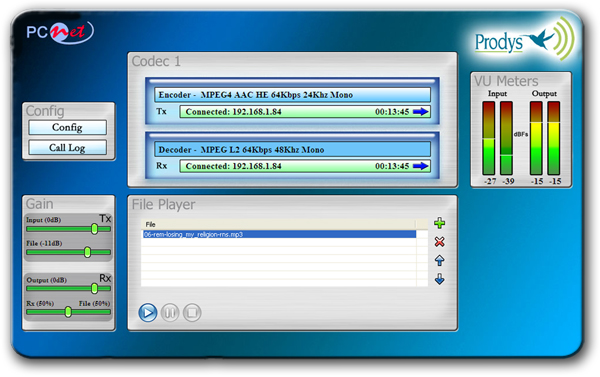The image size is (600, 377).
Task: Open the Call Log
Action: 67,148
